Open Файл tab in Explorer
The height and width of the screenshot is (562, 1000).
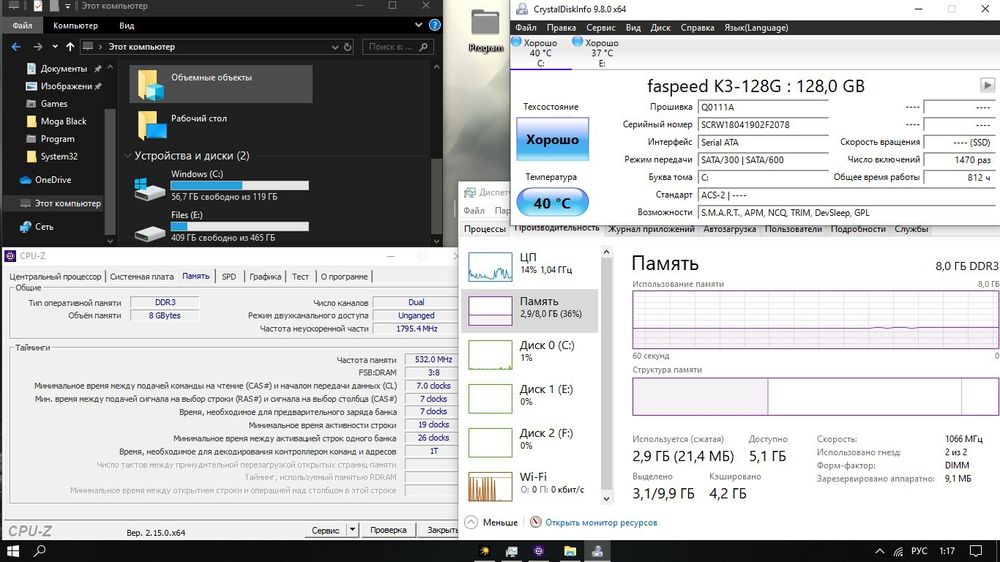click(x=22, y=26)
